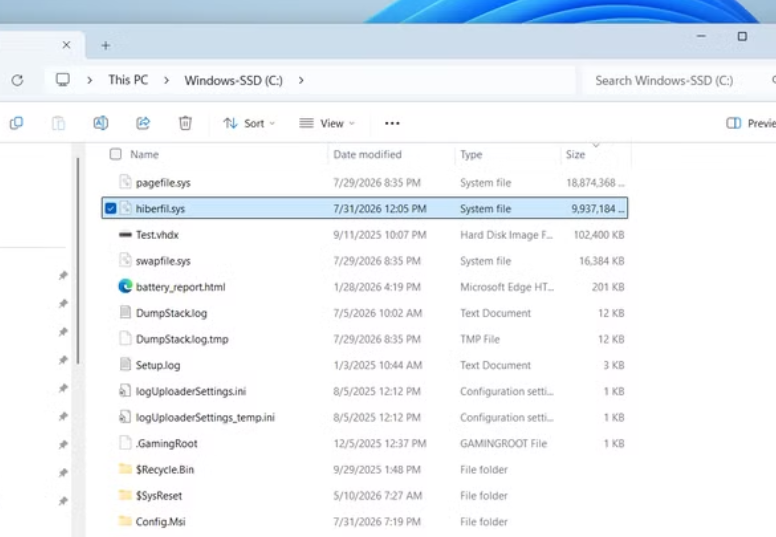Click the pagefile.sys file icon
The width and height of the screenshot is (776, 537).
coord(125,182)
